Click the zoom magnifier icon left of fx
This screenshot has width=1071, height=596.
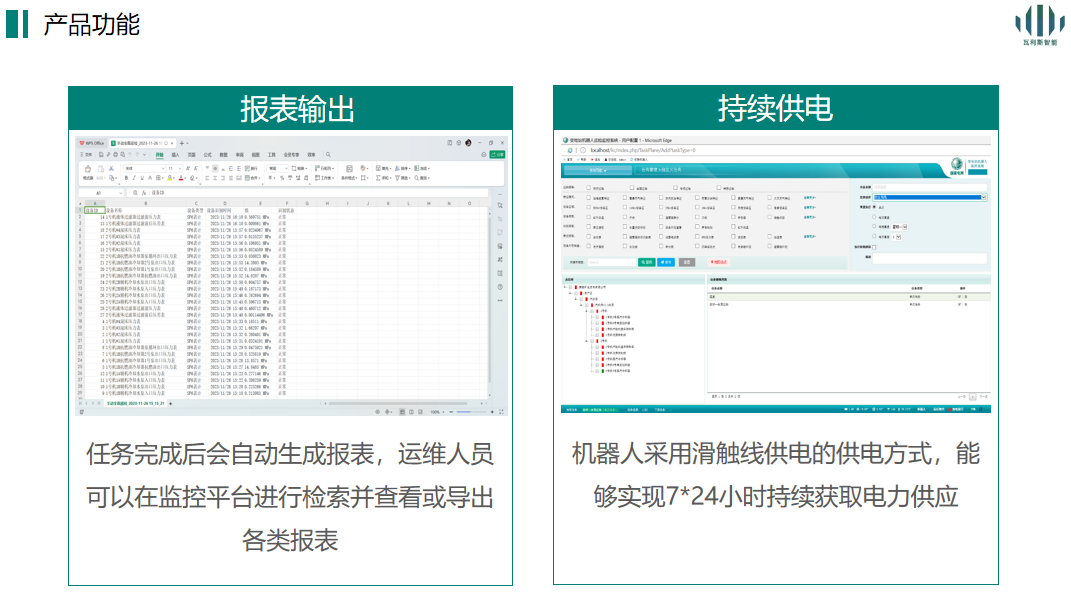tap(135, 193)
